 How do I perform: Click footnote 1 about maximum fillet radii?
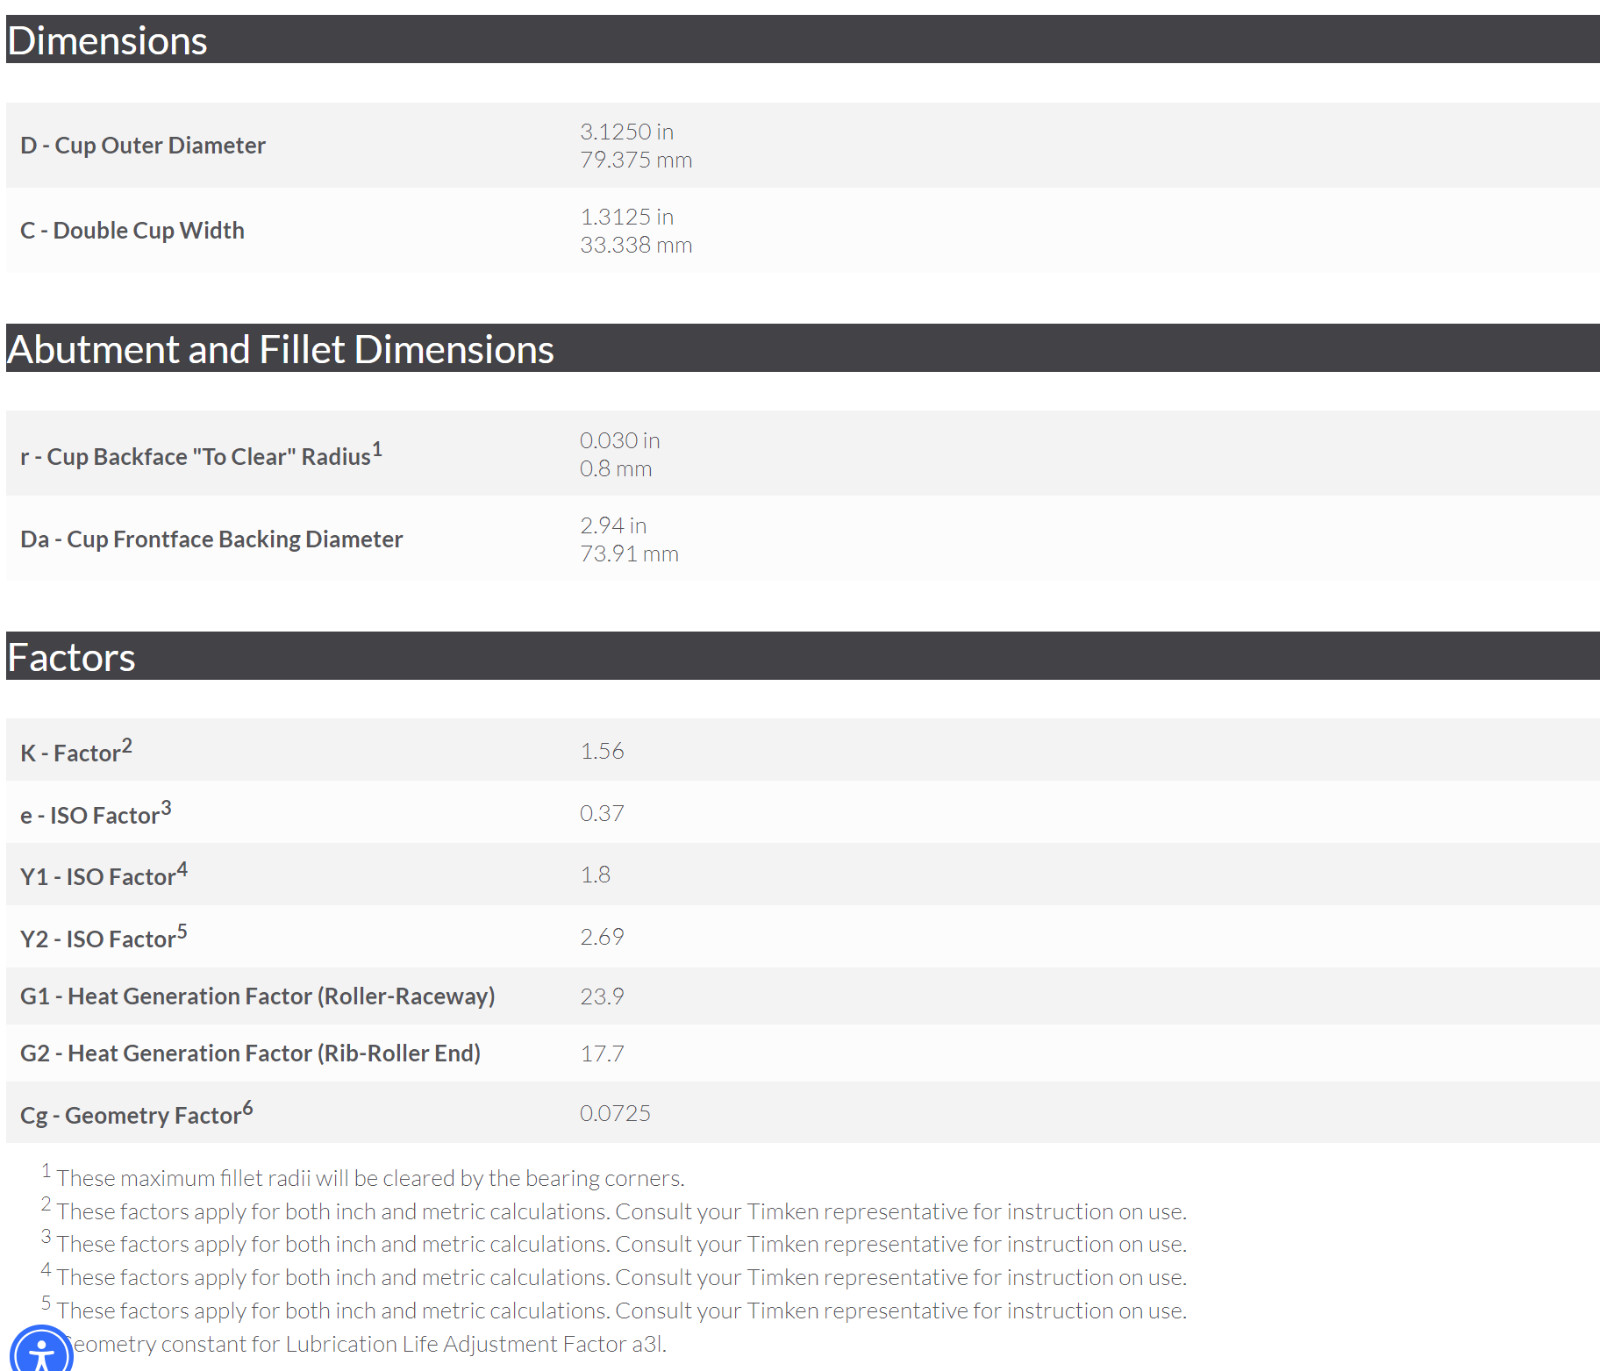click(363, 1177)
